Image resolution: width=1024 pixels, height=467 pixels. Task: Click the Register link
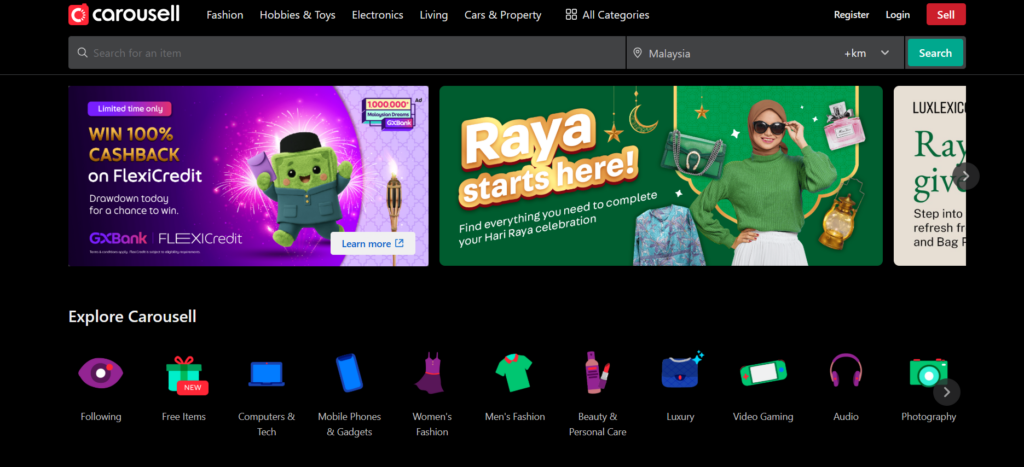pos(852,14)
